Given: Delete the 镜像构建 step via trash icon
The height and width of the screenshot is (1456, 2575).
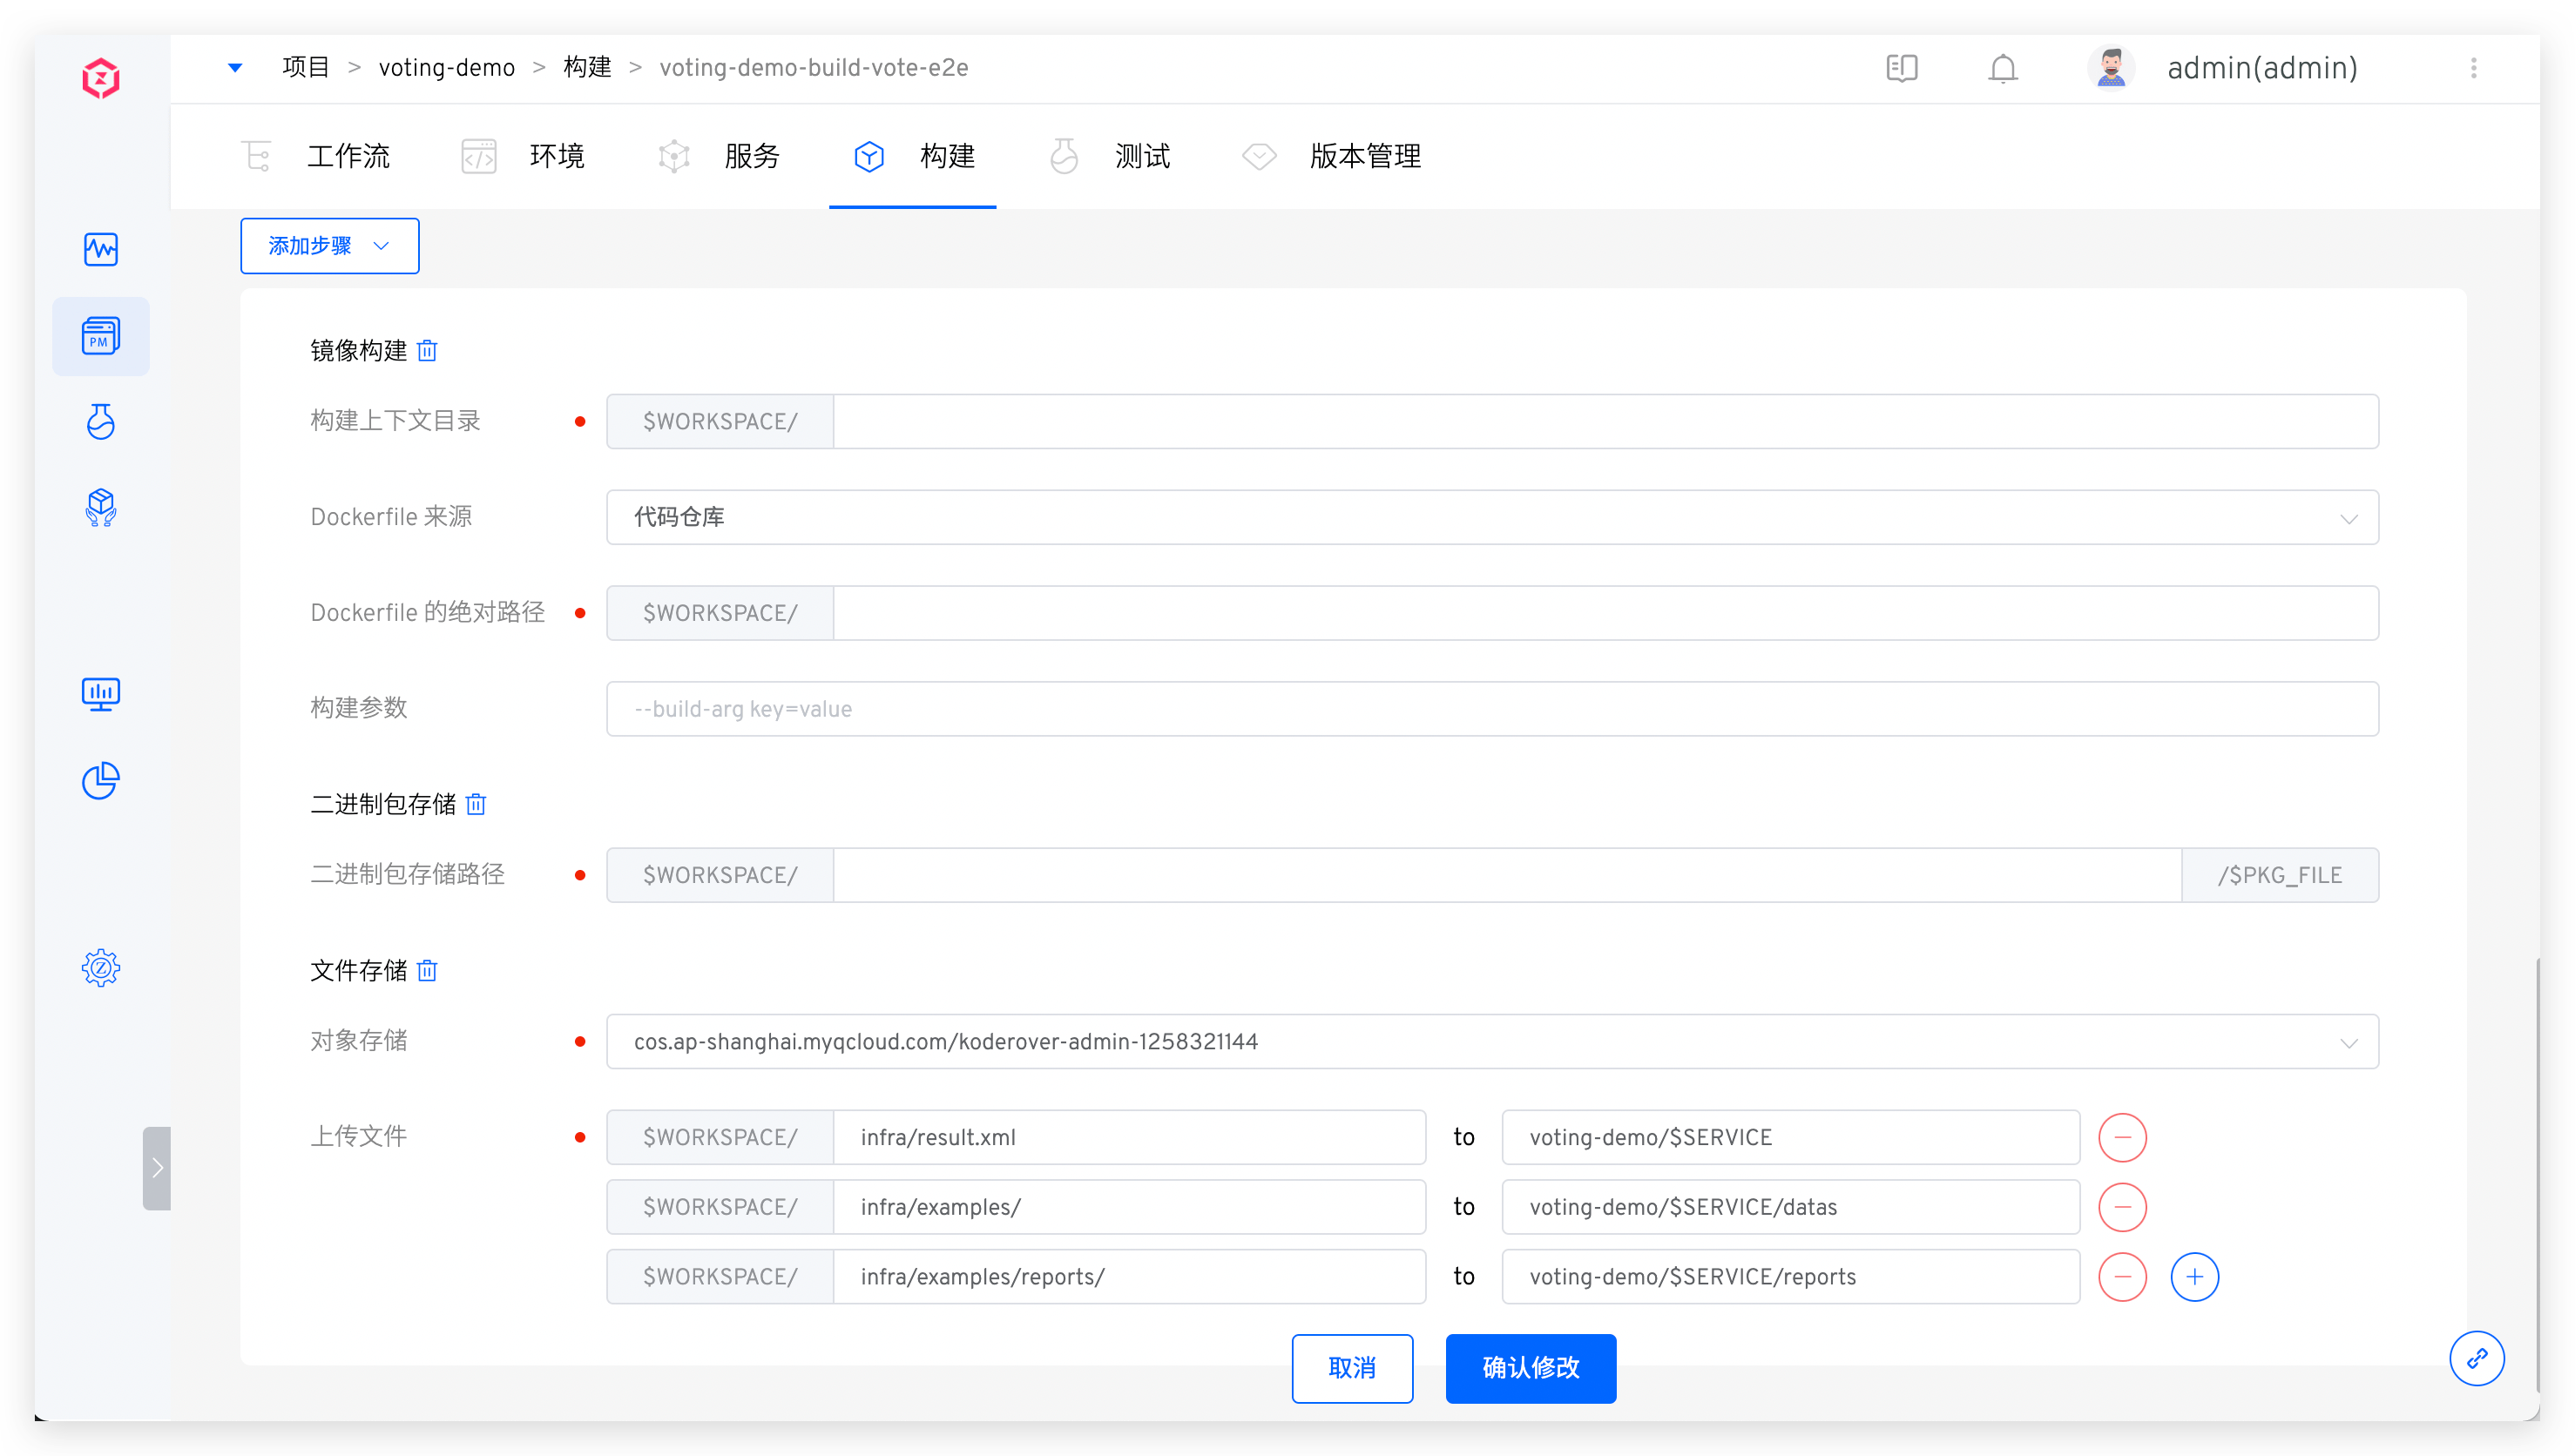Looking at the screenshot, I should [427, 350].
